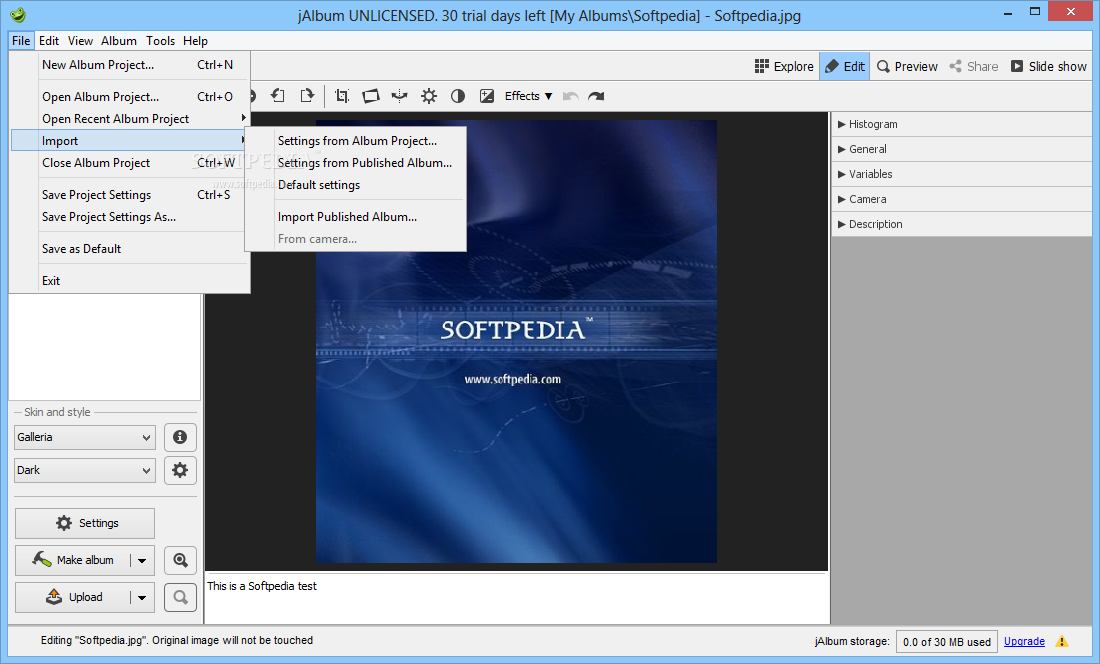Click the caption field 'This is a Softpedia test'
Viewport: 1100px width, 664px height.
(516, 598)
